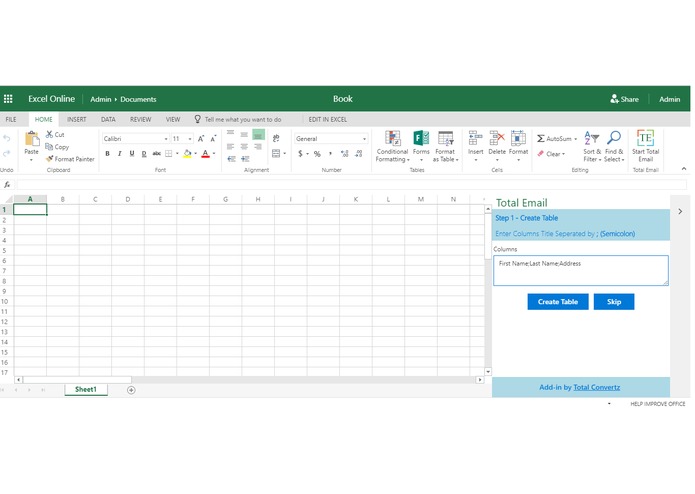
Task: Click the Redo arrow icon
Action: [x=6, y=153]
